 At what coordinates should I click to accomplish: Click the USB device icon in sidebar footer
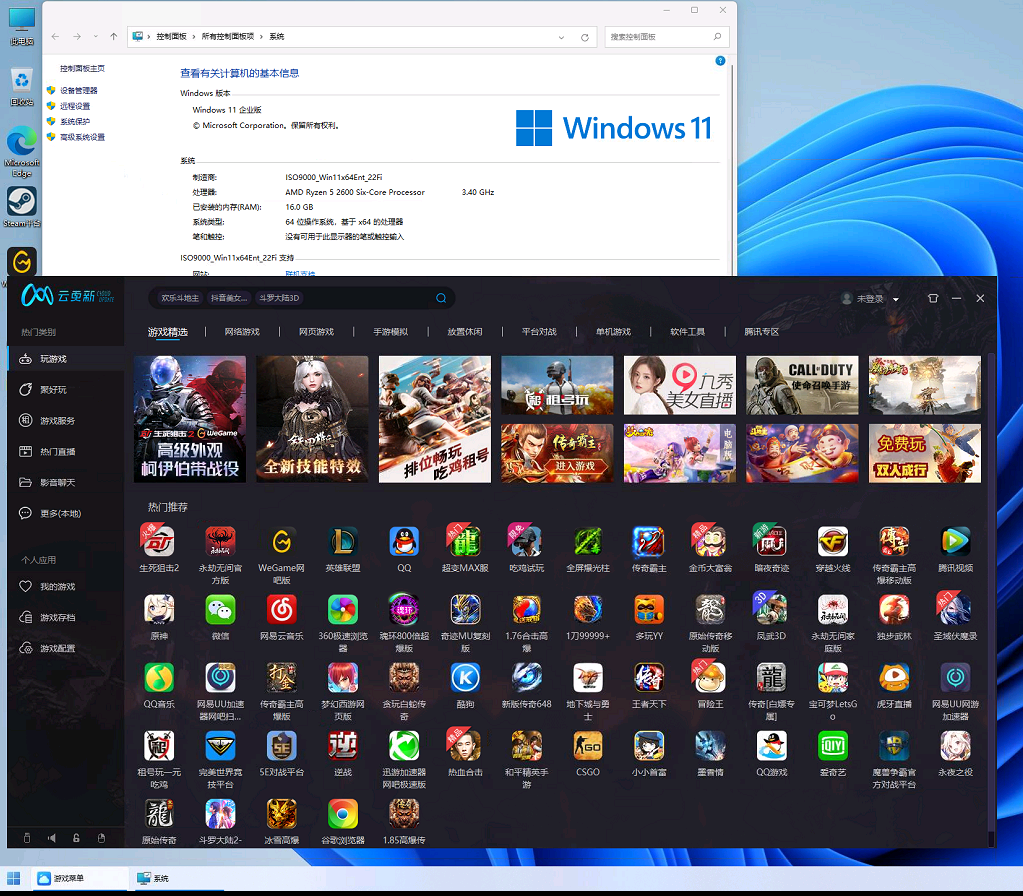click(x=27, y=838)
